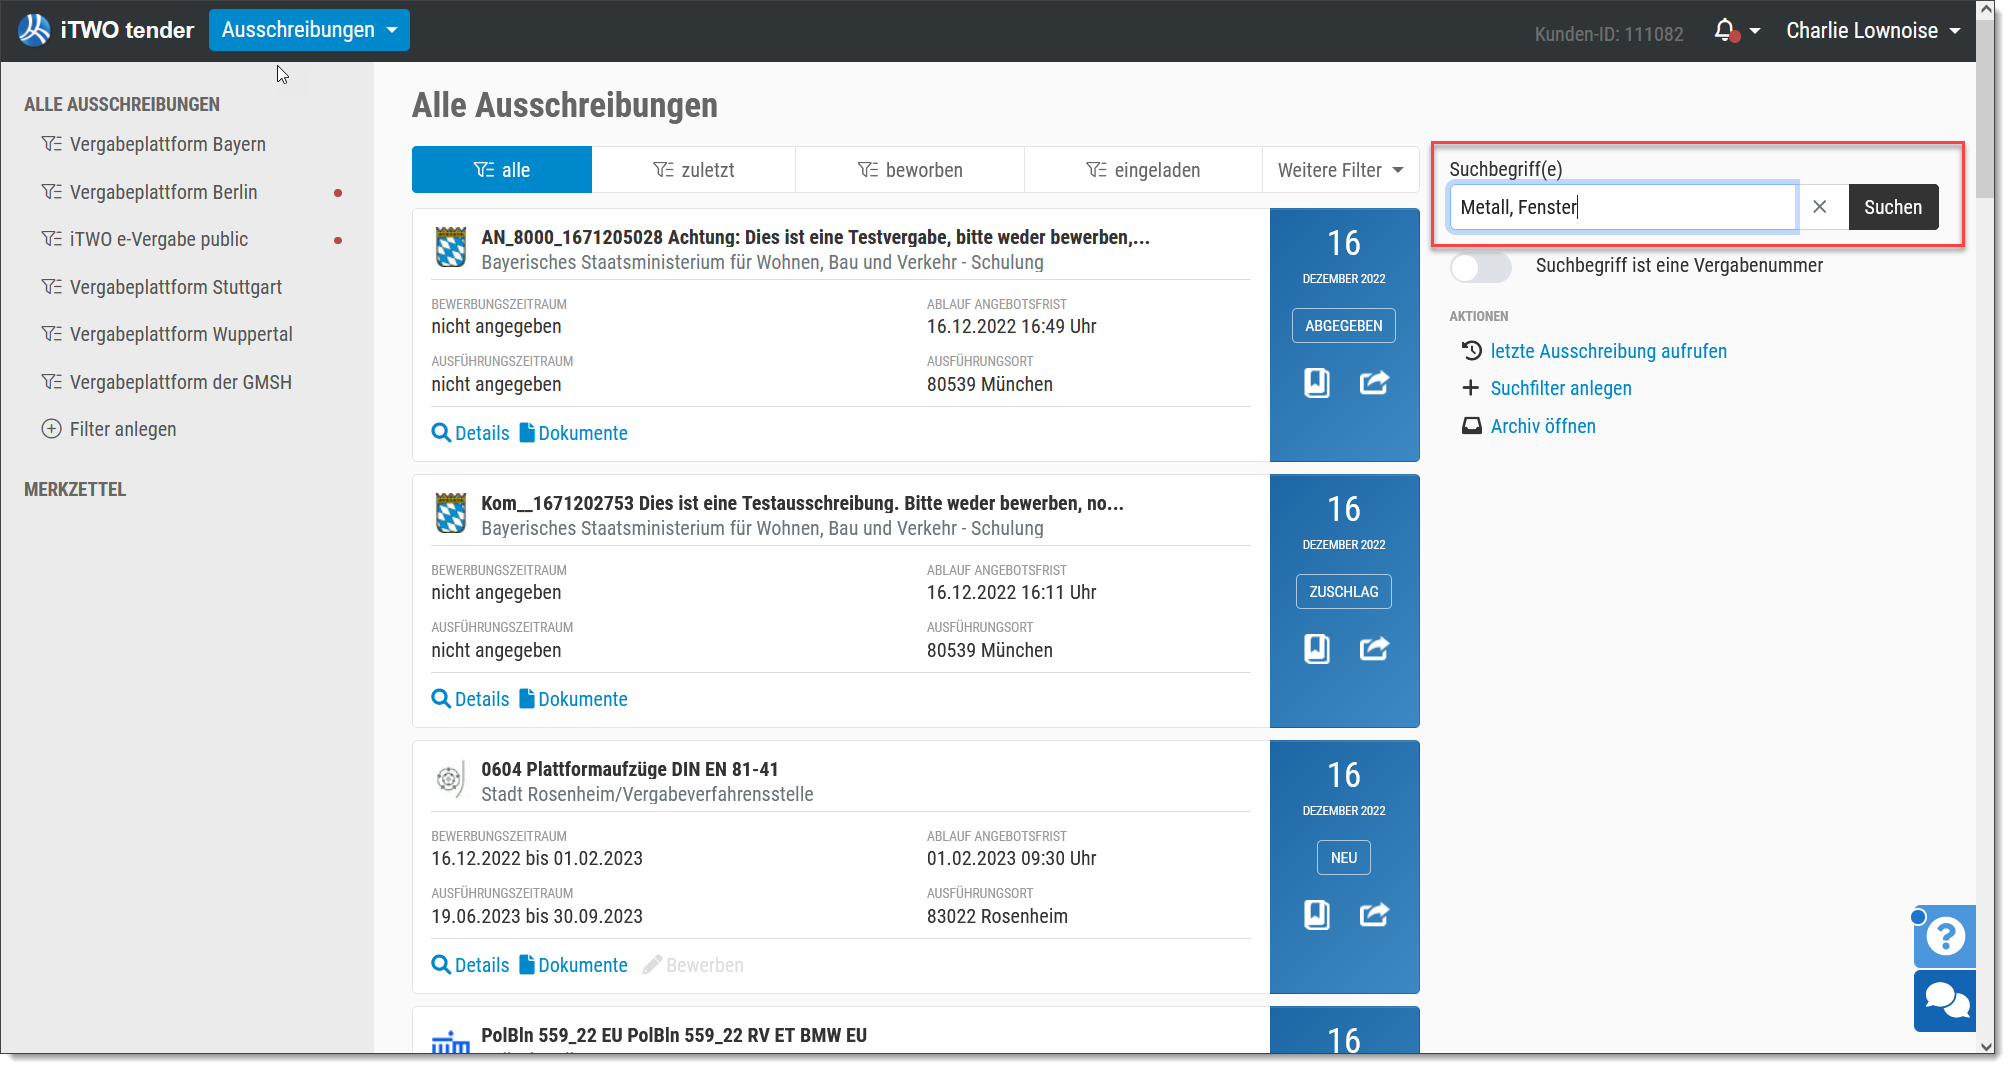Click the Bavarian crest of AN_8000 tender
The image size is (2010, 1069).
coord(451,247)
